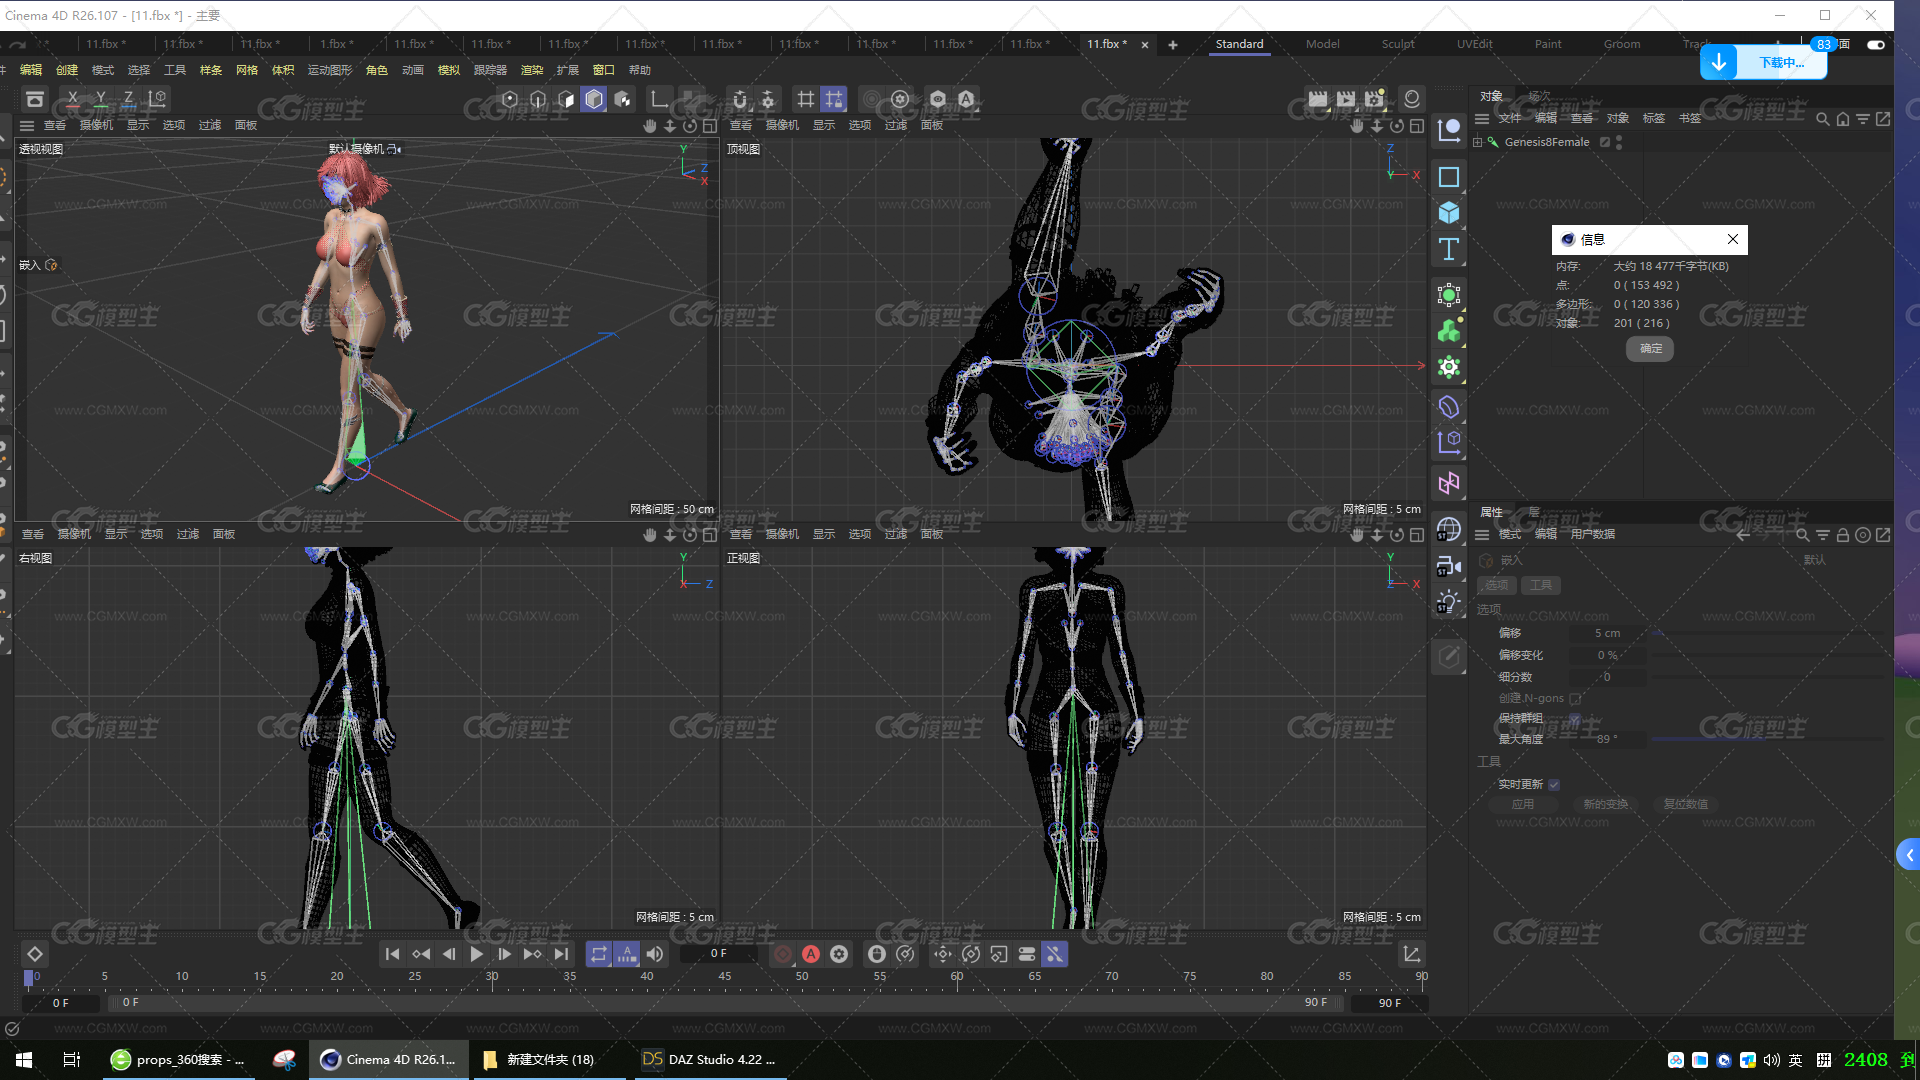Click 确定 button in the 信息 dialog
This screenshot has height=1080, width=1920.
1651,348
